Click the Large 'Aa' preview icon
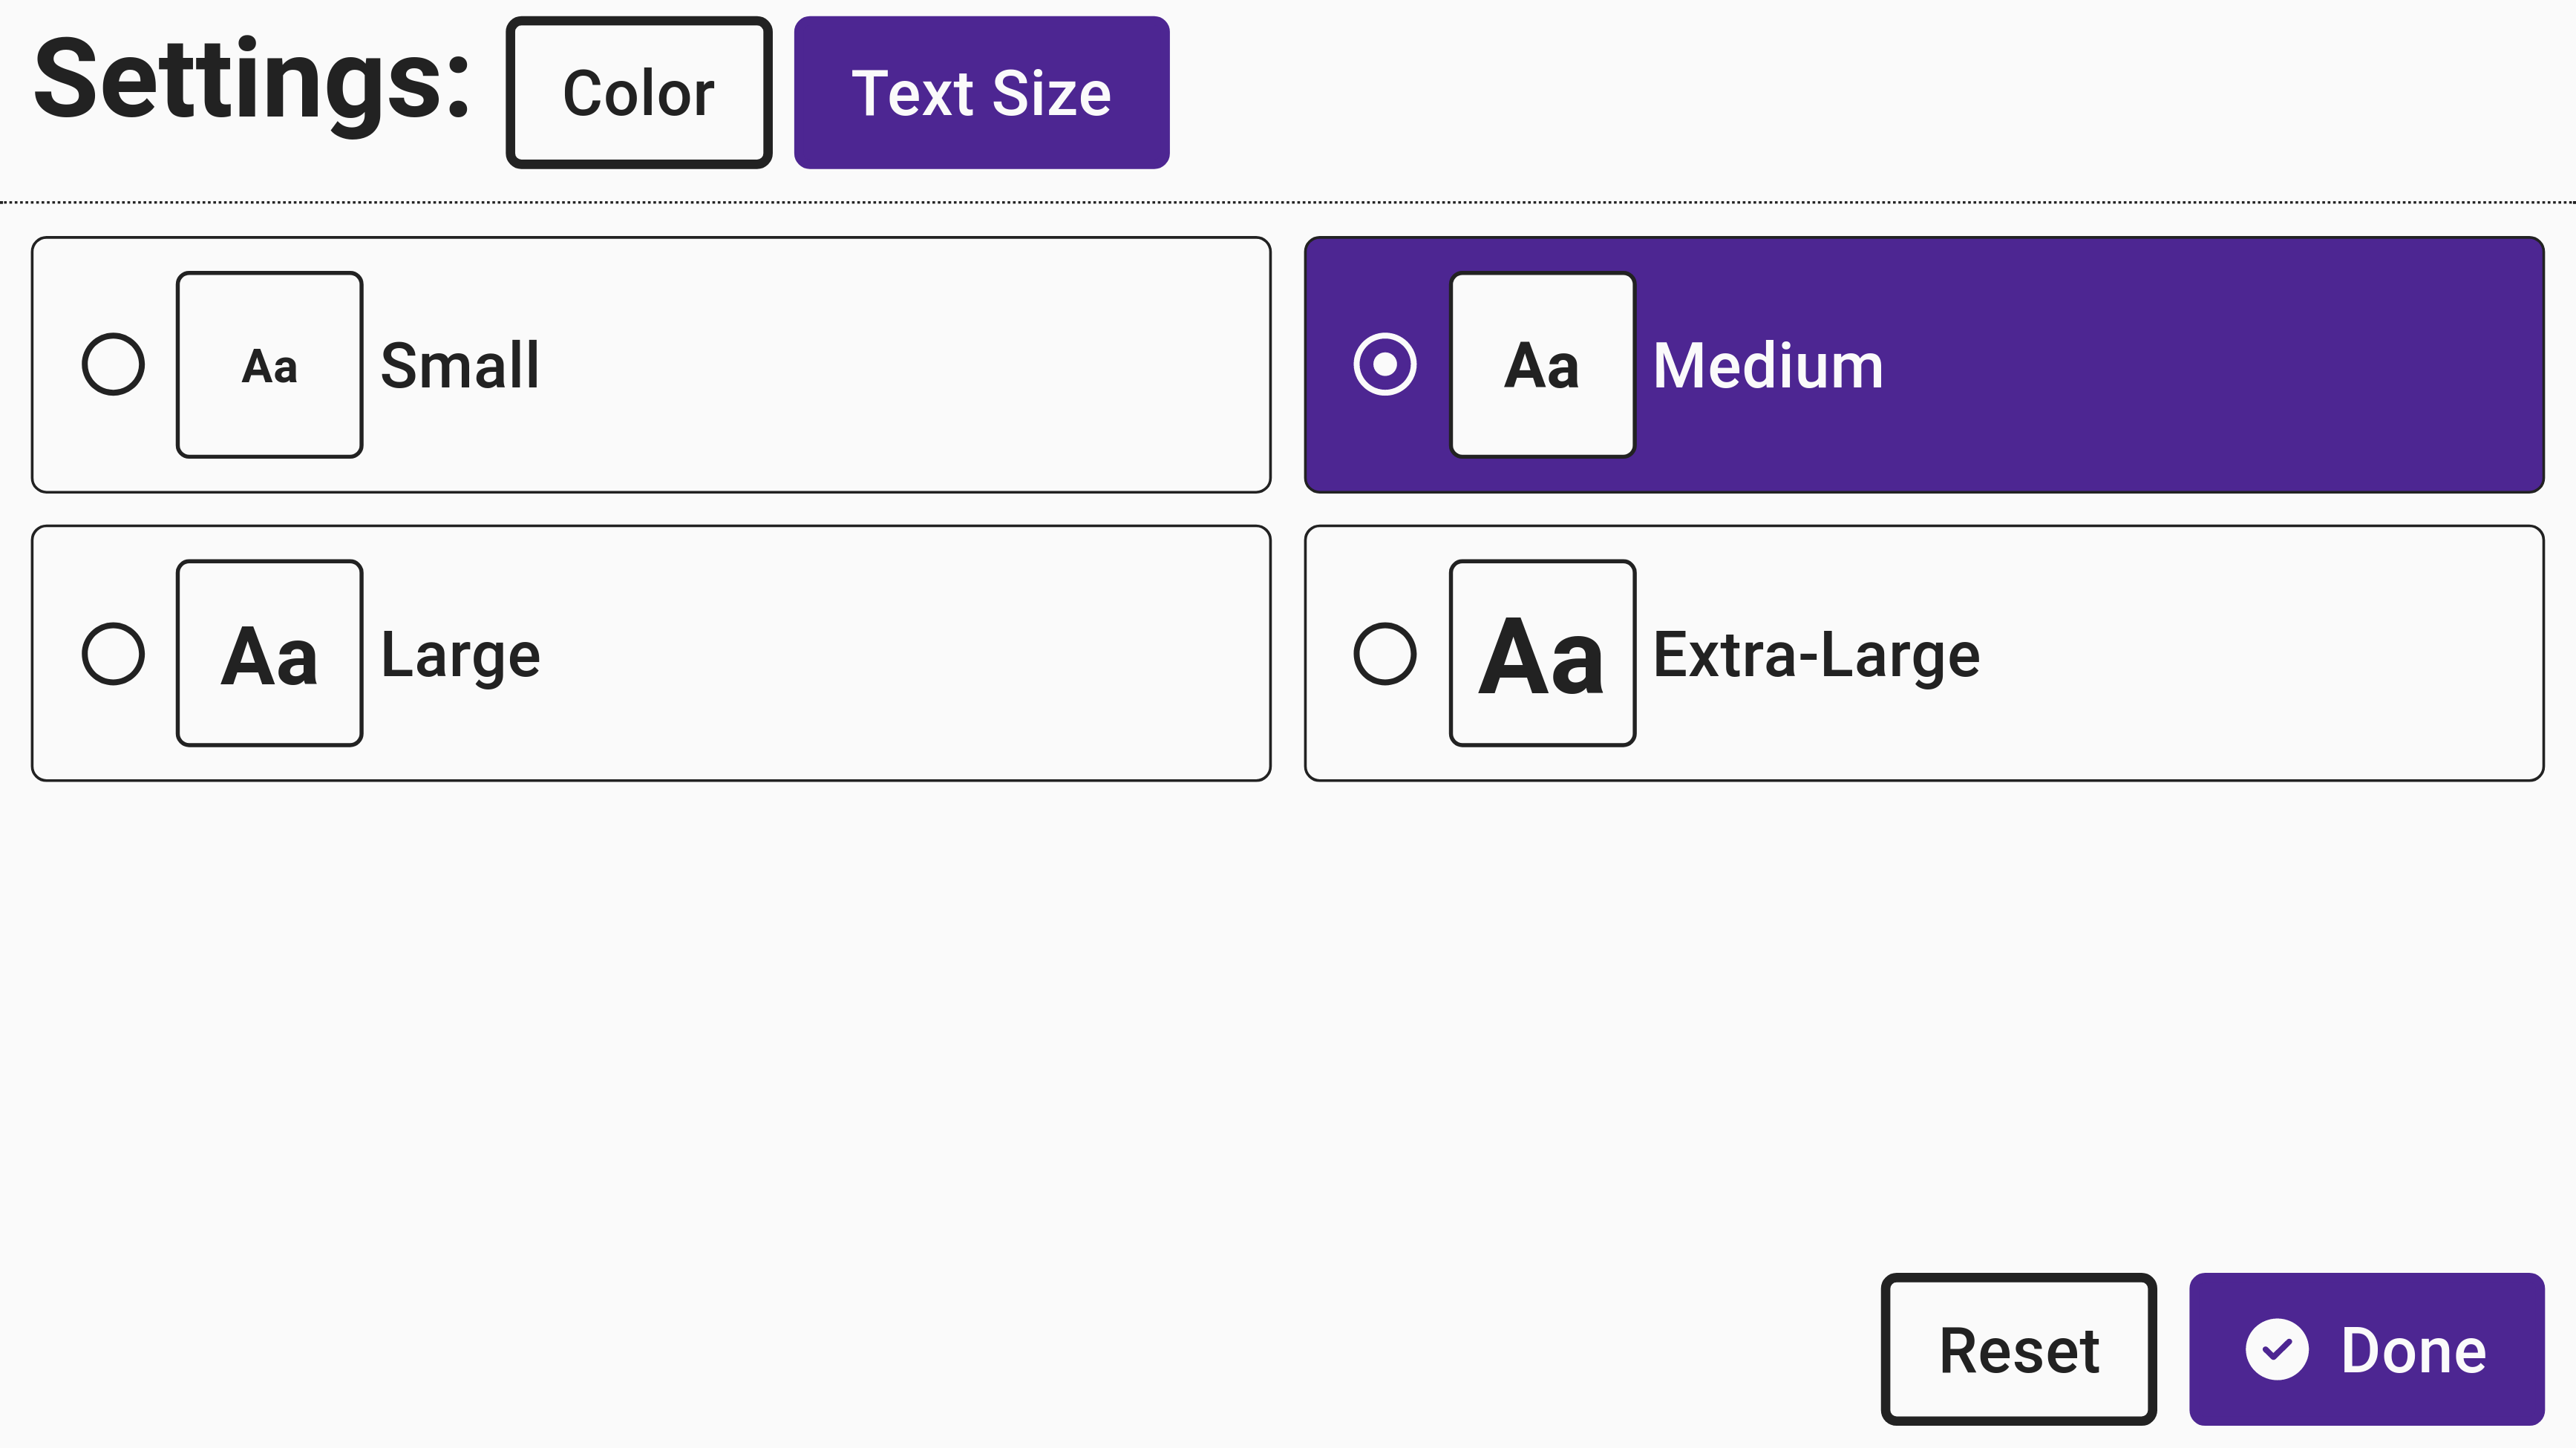The height and width of the screenshot is (1448, 2576). point(269,654)
